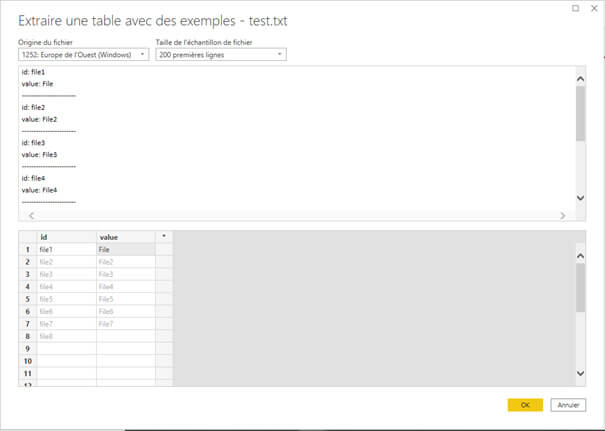Image resolution: width=605 pixels, height=431 pixels.
Task: Select the suggested cell file8
Action: [x=66, y=336]
